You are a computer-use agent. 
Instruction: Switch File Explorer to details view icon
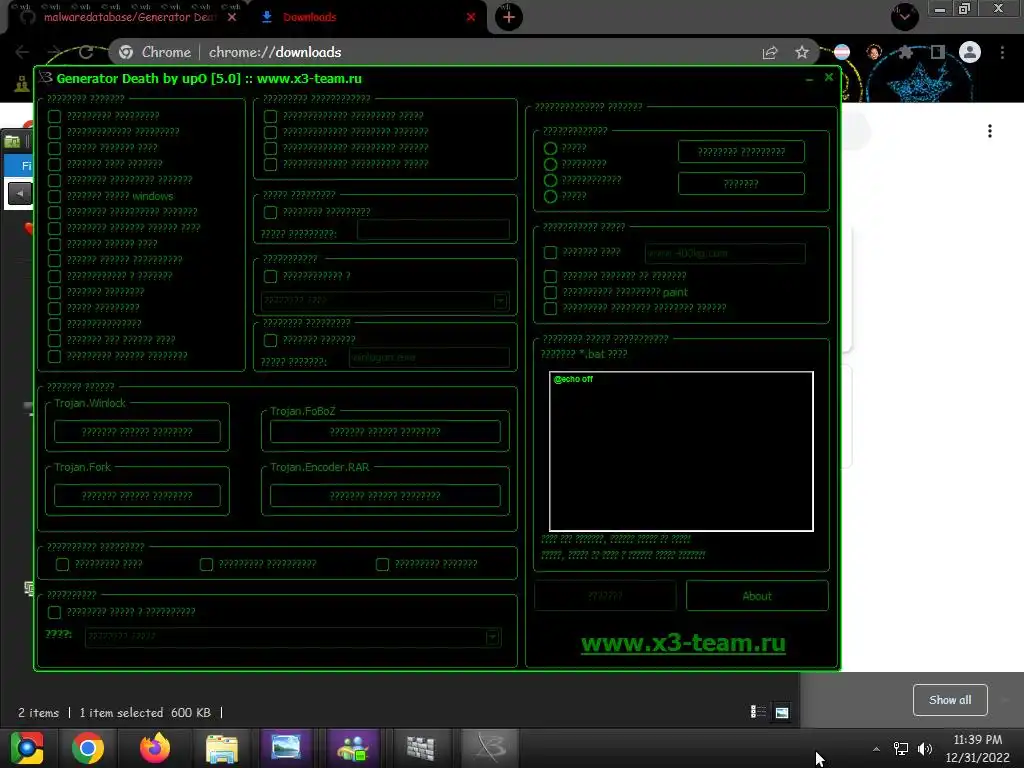[x=758, y=712]
